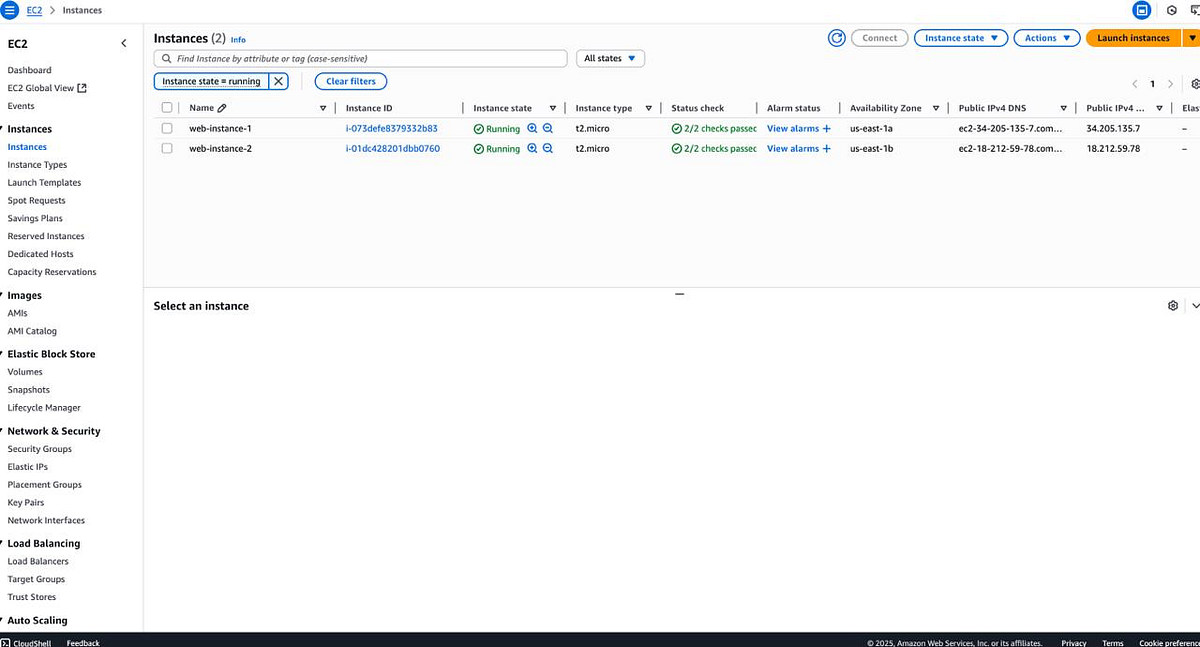Collapse the EC2 navigation sidebar
Viewport: 1200px width, 647px height.
click(x=123, y=43)
